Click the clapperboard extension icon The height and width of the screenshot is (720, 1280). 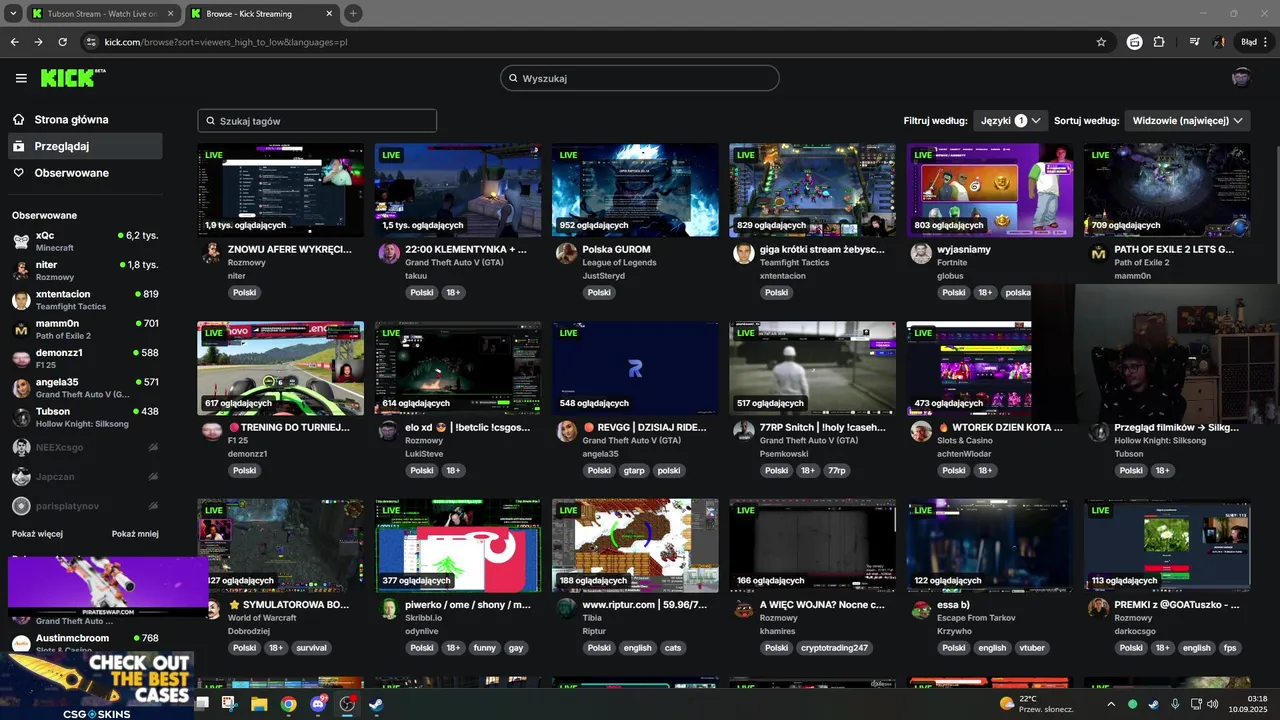coord(1134,42)
